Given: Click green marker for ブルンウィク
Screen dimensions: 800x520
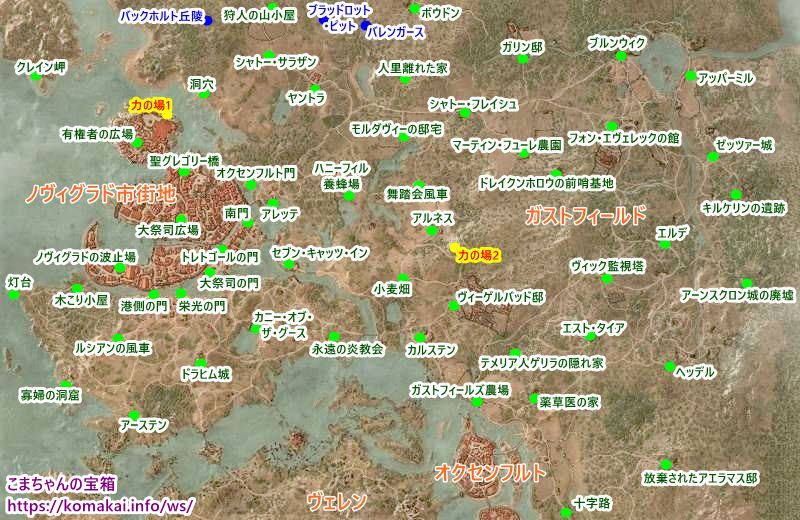Looking at the screenshot, I should 621,56.
